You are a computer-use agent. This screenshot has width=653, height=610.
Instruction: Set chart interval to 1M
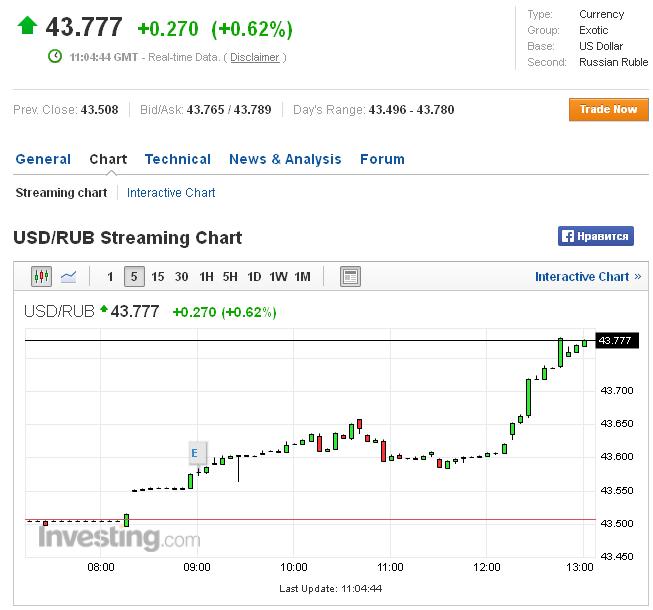pos(302,276)
